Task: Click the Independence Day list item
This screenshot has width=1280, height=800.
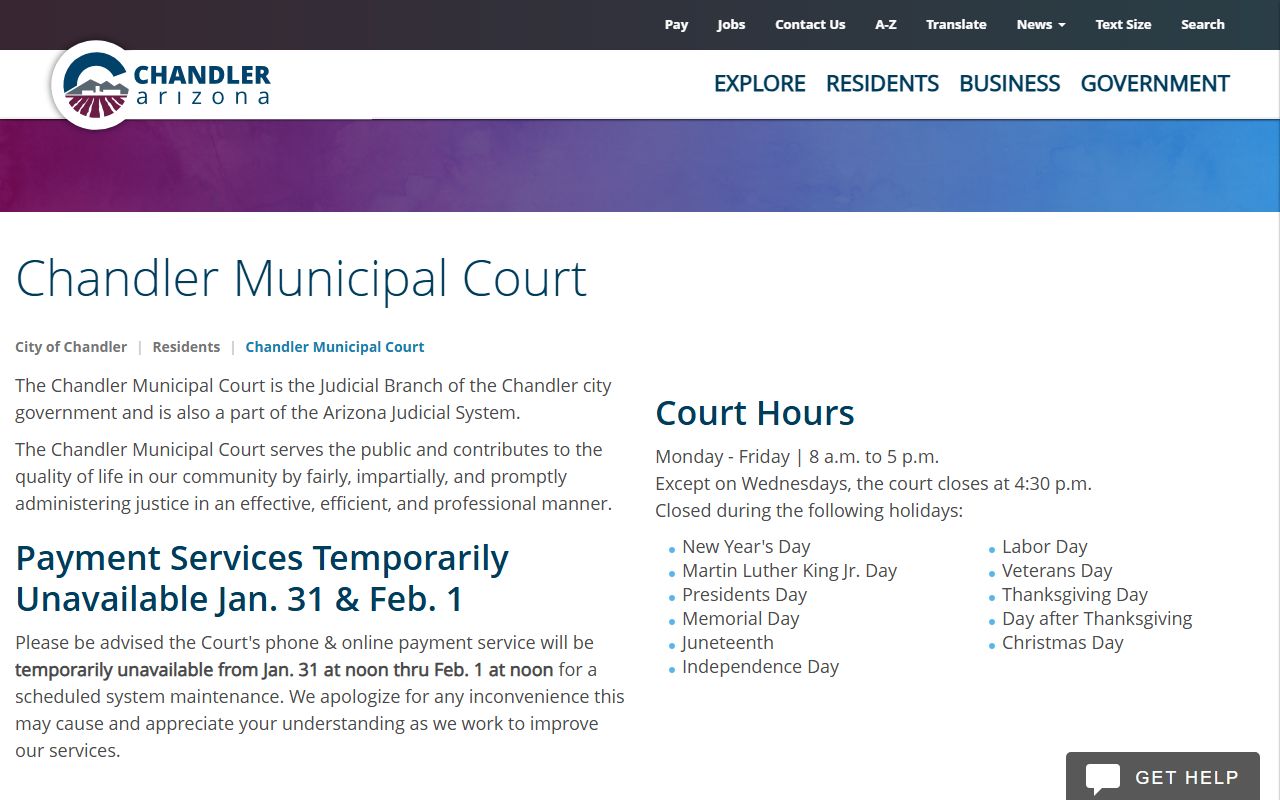Action: click(761, 667)
